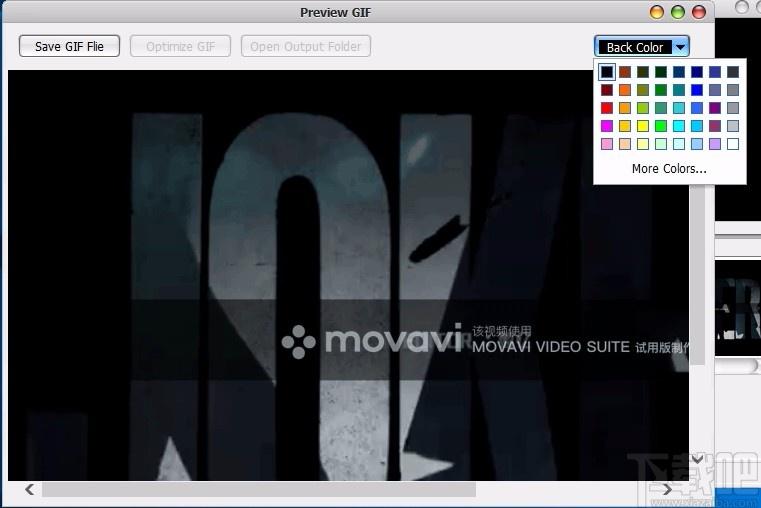
Task: Select the dark maroon swatch
Action: (x=607, y=90)
